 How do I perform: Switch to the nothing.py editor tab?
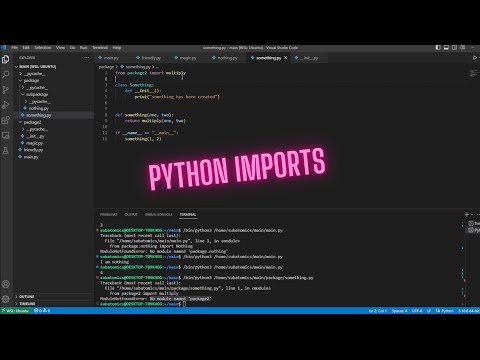pos(227,58)
